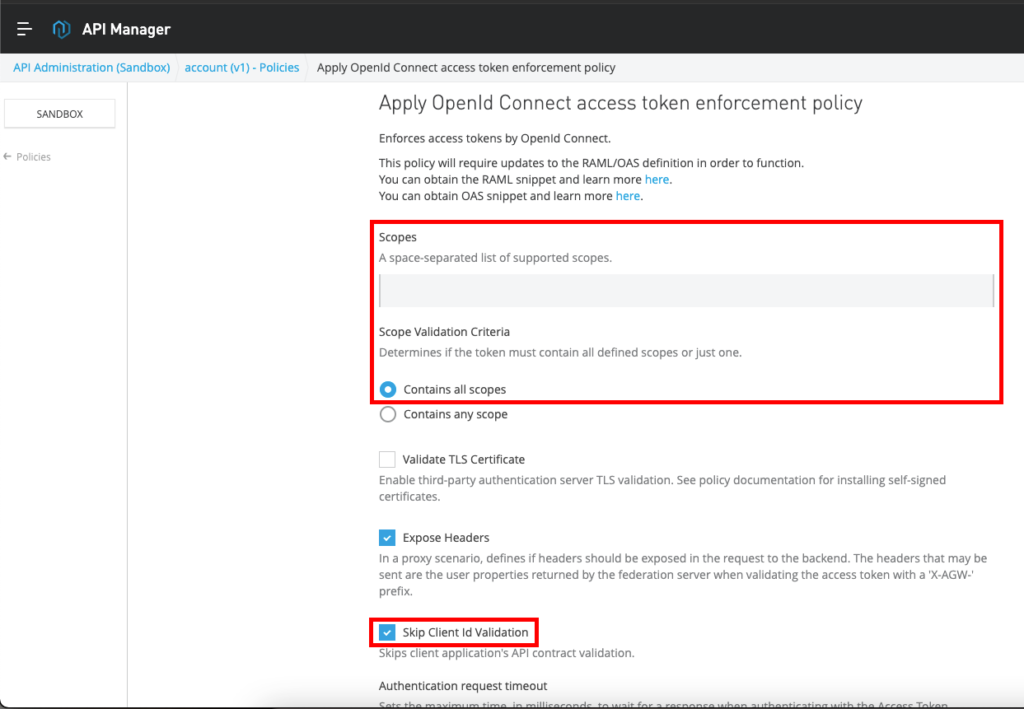Click the MuleSoft API Manager logo
The width and height of the screenshot is (1024, 709).
pos(62,29)
